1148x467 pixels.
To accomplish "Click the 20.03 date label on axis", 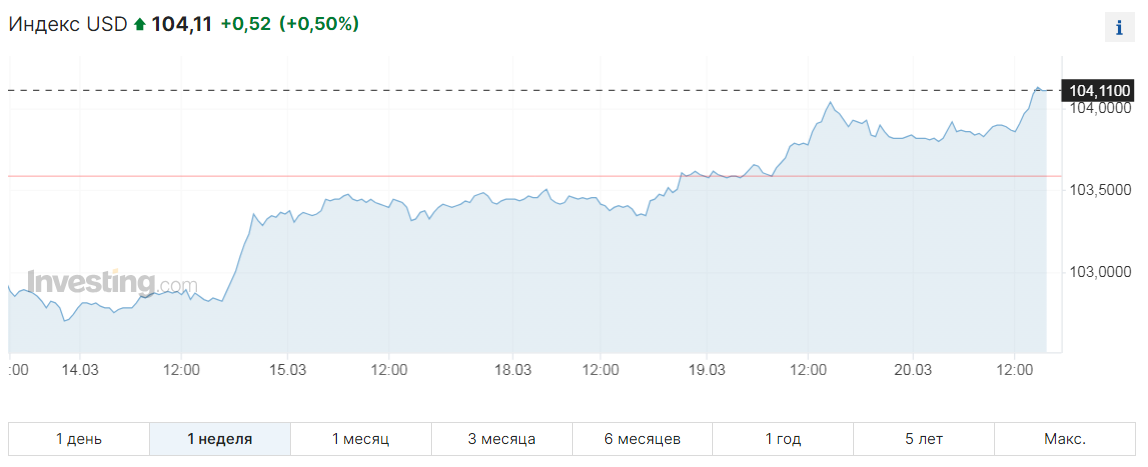I will point(912,370).
